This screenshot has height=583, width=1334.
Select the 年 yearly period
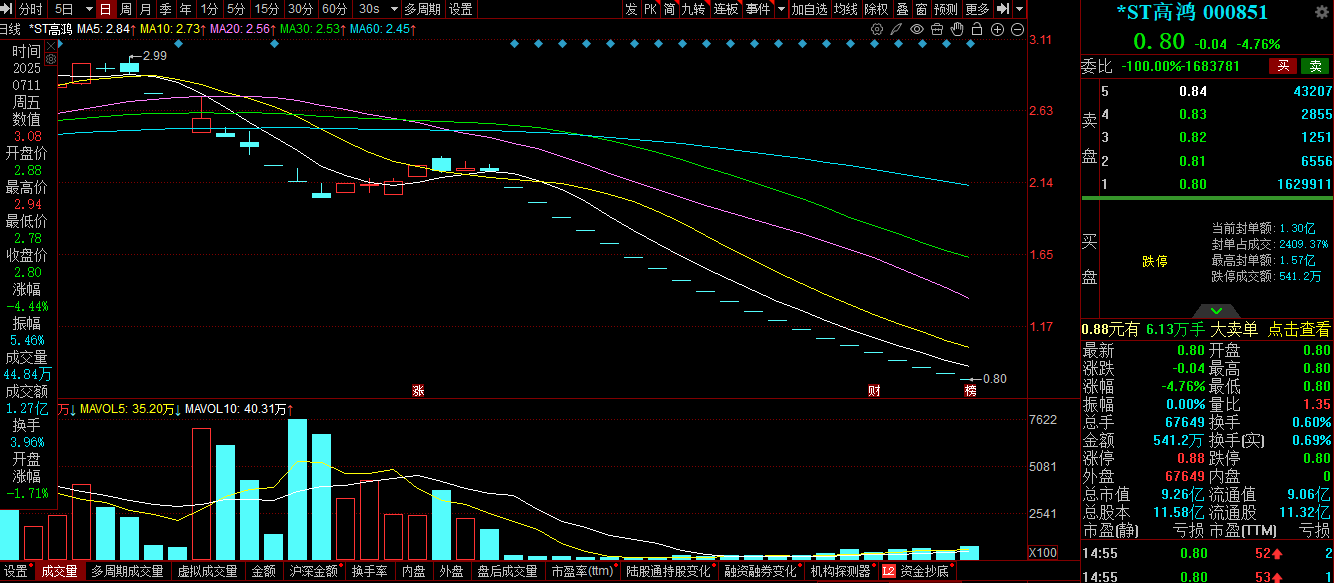185,9
